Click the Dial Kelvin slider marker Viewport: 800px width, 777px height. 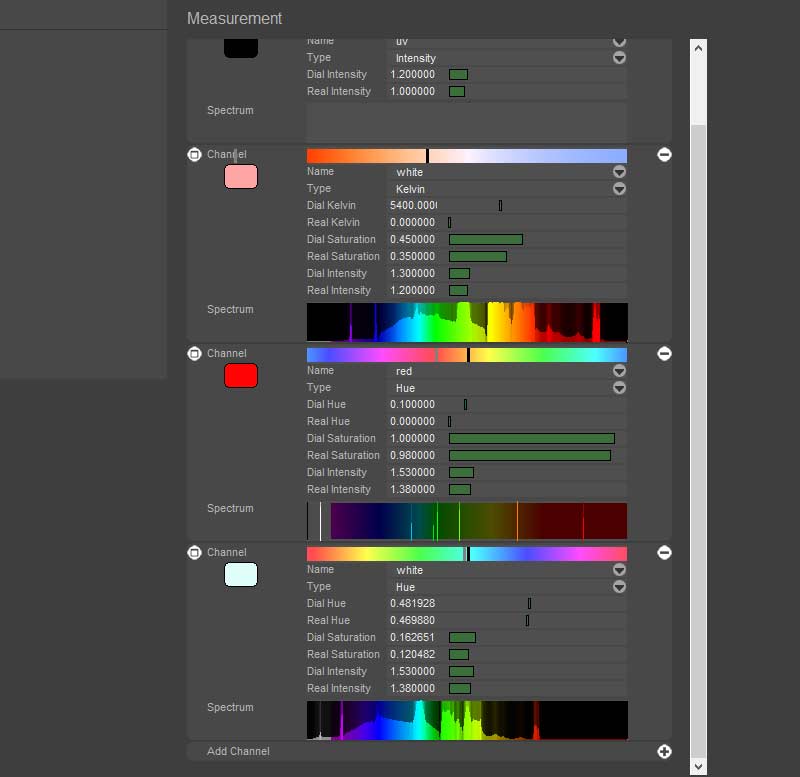tap(501, 205)
